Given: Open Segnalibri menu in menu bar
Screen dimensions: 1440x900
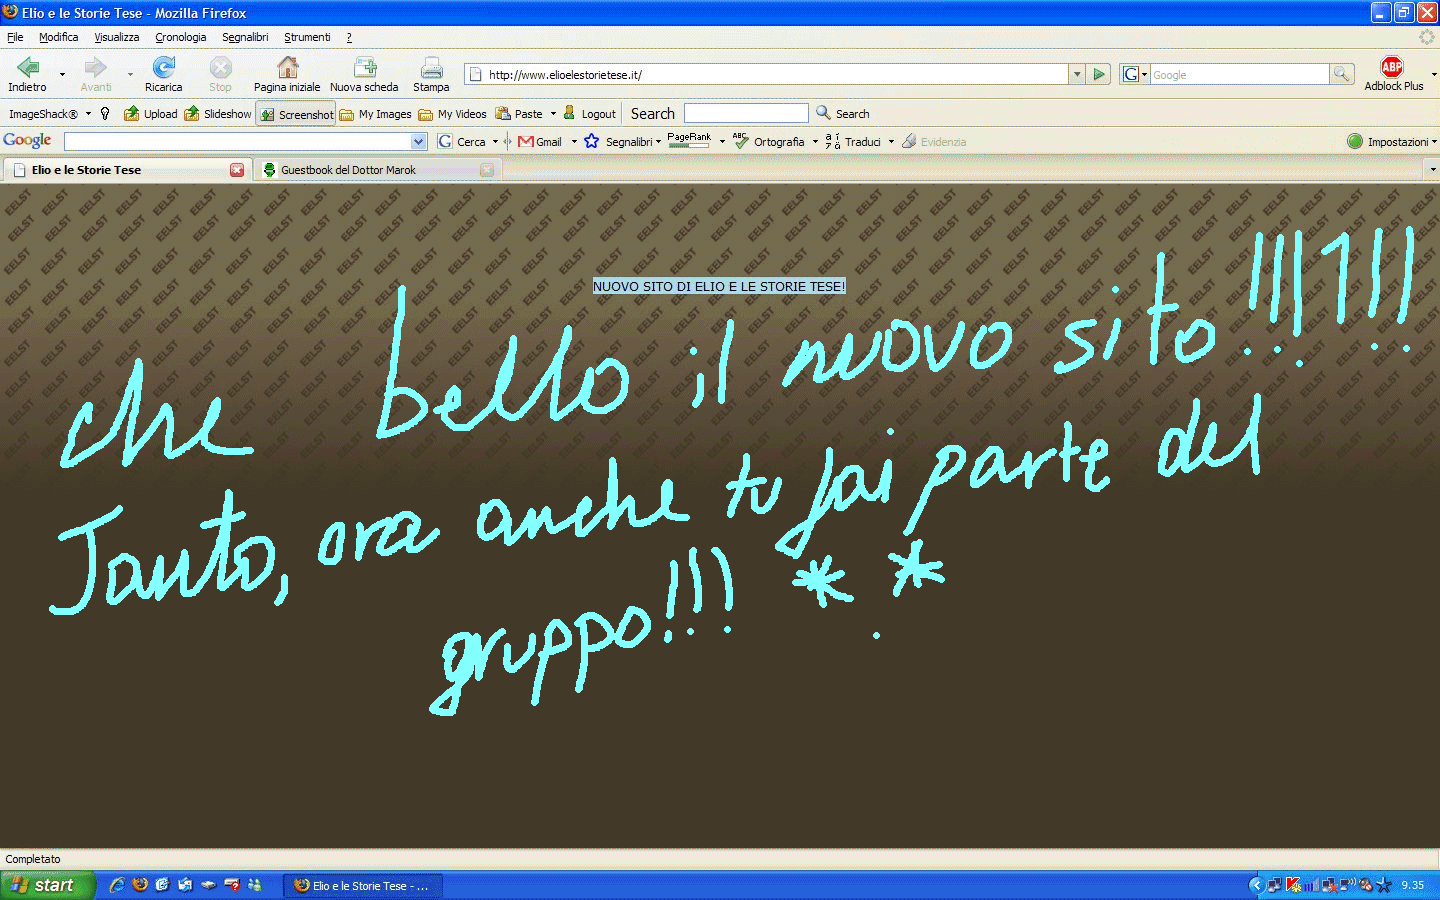Looking at the screenshot, I should [245, 37].
